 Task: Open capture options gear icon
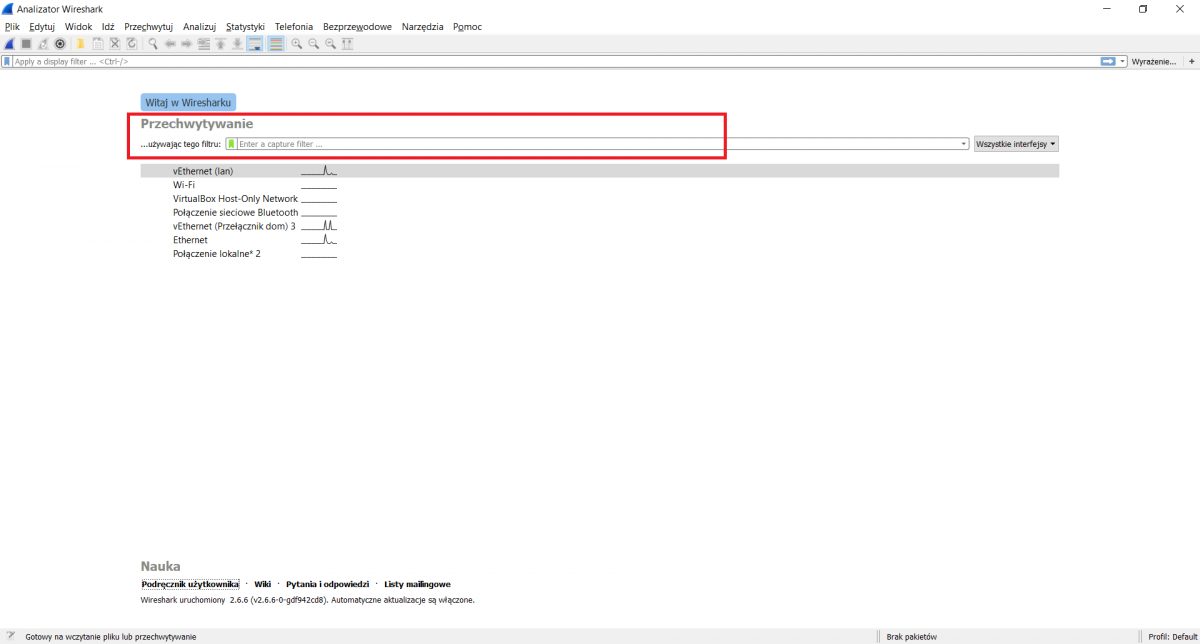(60, 44)
